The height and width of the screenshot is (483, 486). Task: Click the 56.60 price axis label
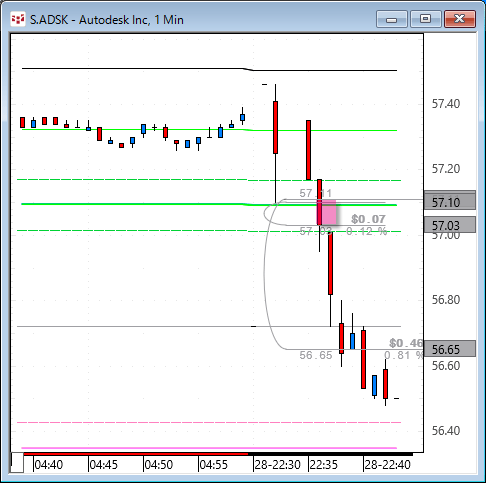tap(446, 366)
